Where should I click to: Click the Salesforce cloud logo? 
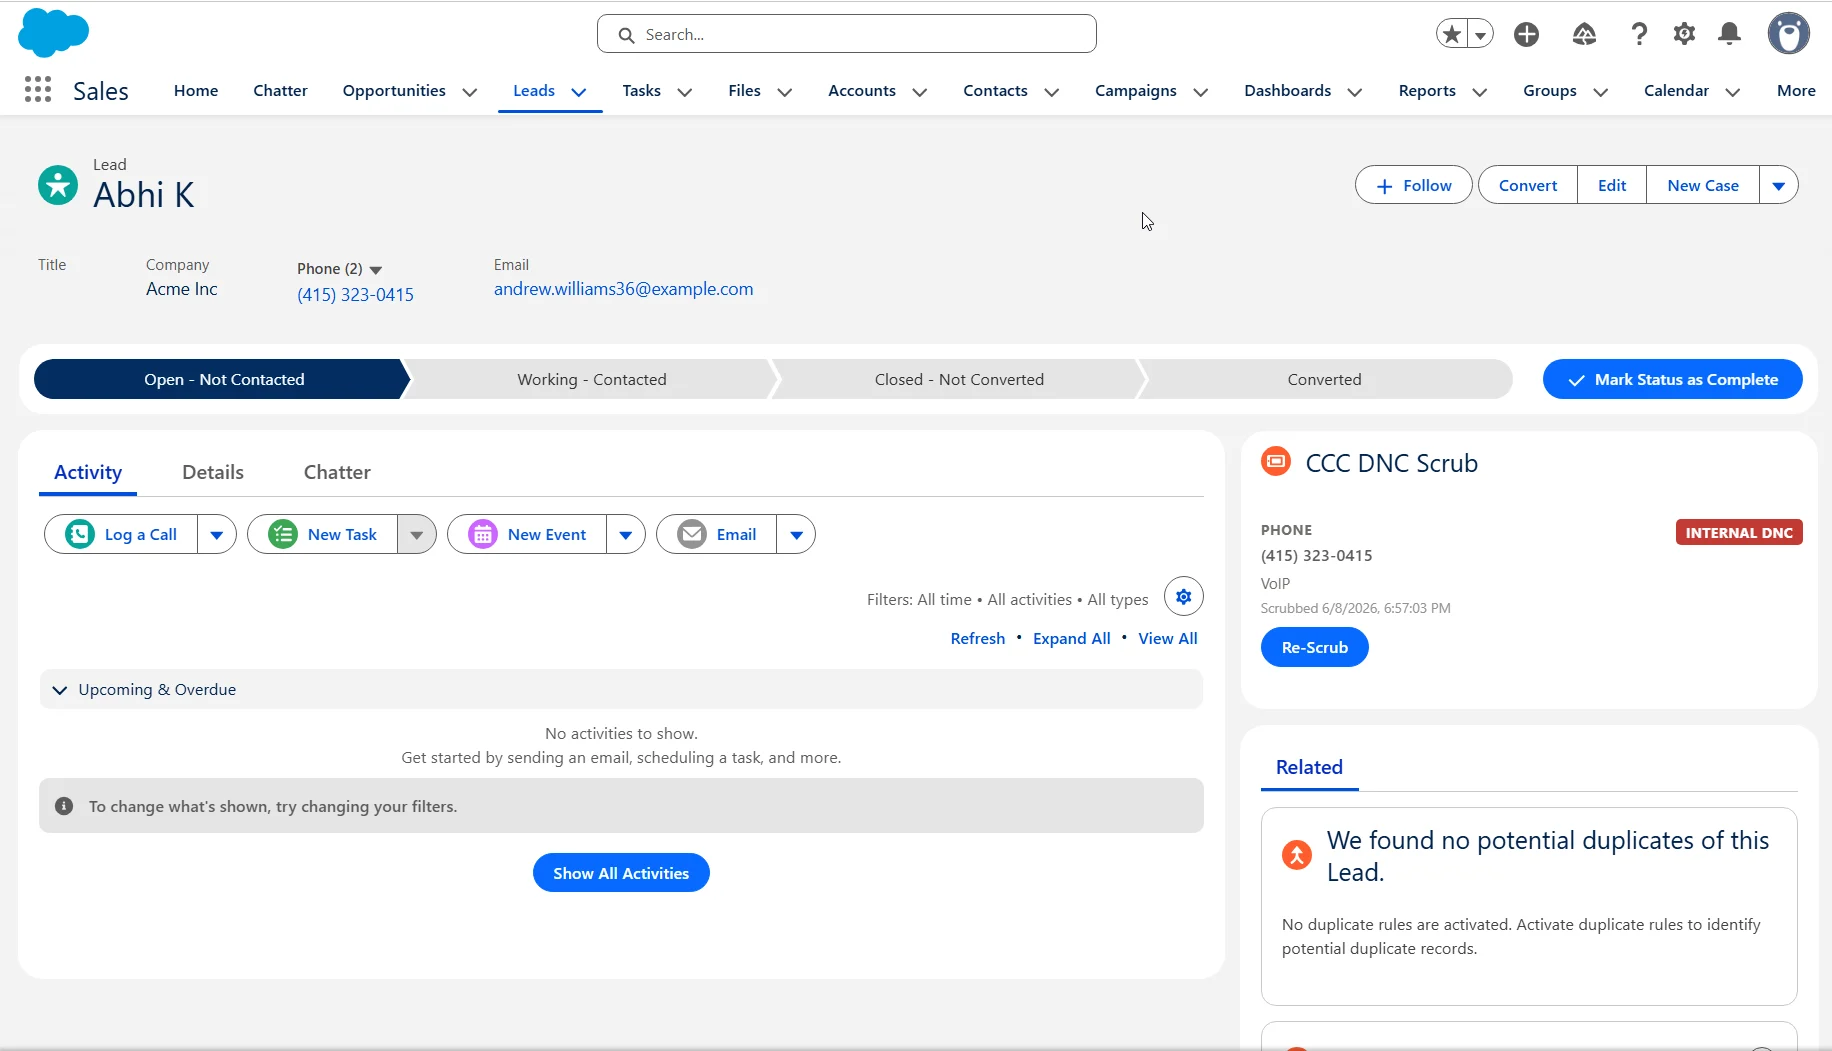[x=54, y=32]
